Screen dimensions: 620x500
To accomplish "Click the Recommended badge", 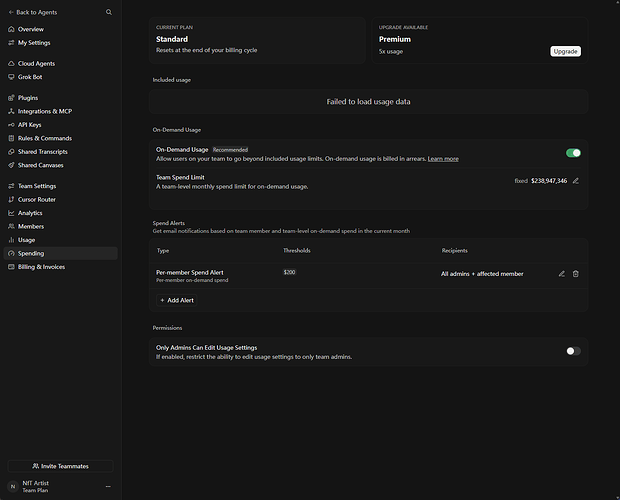I will click(x=231, y=150).
